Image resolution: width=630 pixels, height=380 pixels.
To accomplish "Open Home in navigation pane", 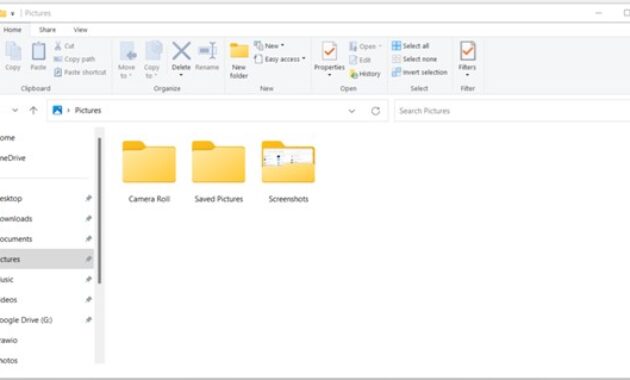I will point(8,138).
